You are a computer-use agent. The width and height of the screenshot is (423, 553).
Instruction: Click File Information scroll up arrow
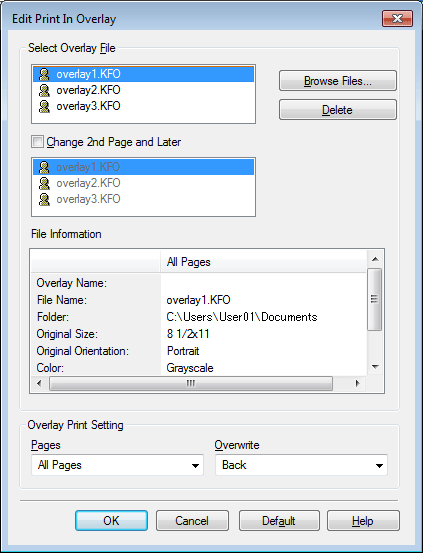click(375, 259)
